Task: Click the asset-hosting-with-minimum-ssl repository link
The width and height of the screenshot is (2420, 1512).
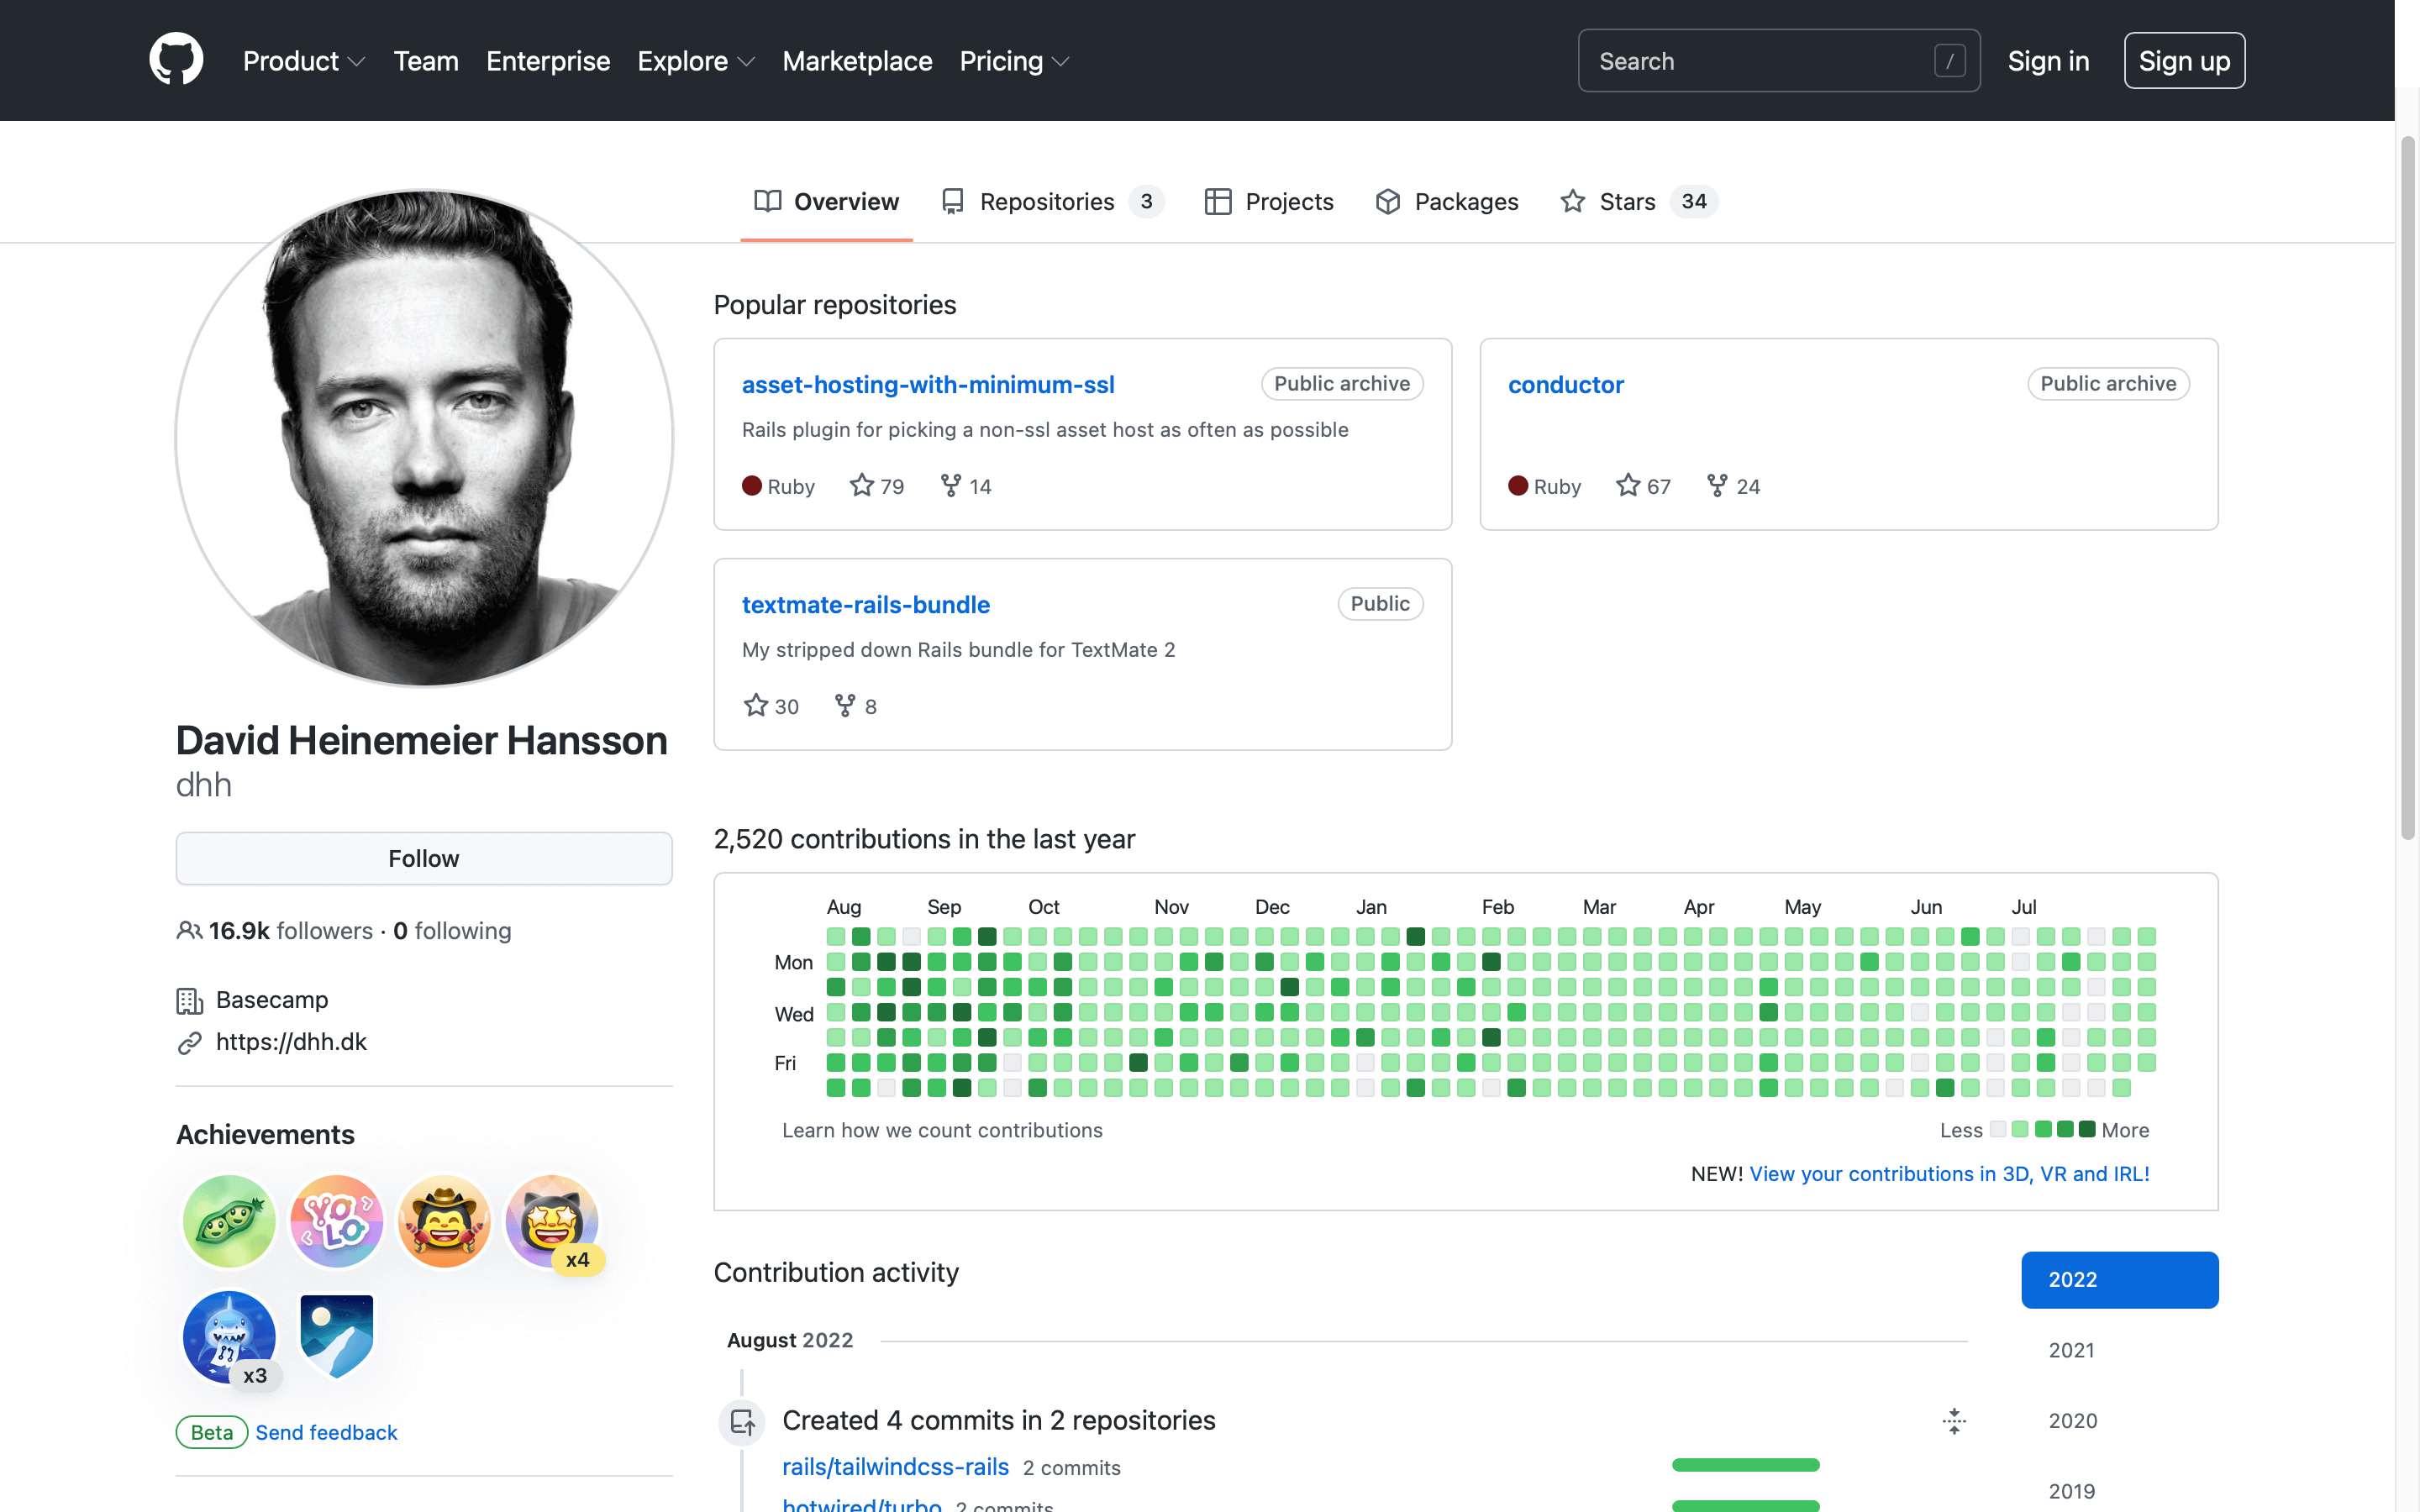Action: [927, 383]
